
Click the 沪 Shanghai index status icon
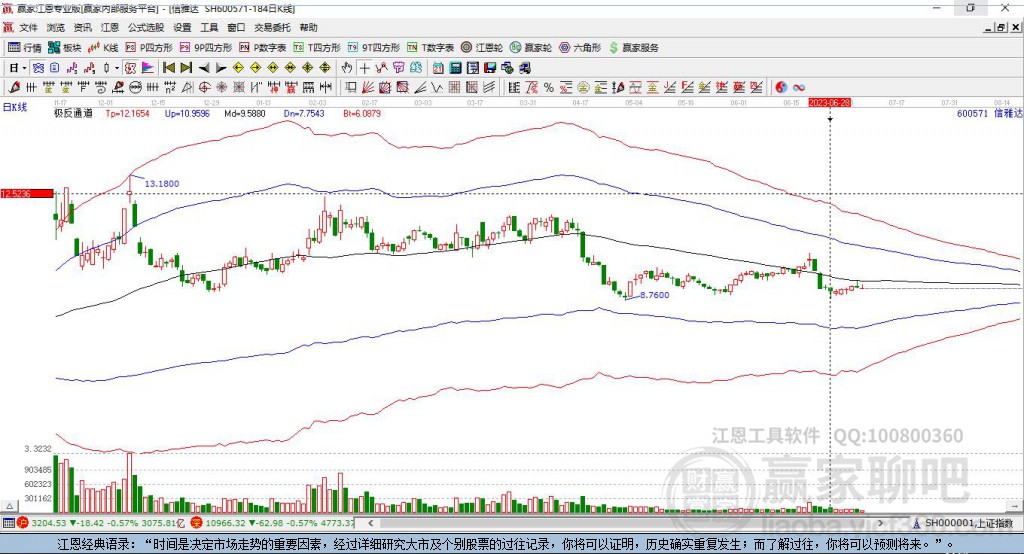click(x=23, y=523)
